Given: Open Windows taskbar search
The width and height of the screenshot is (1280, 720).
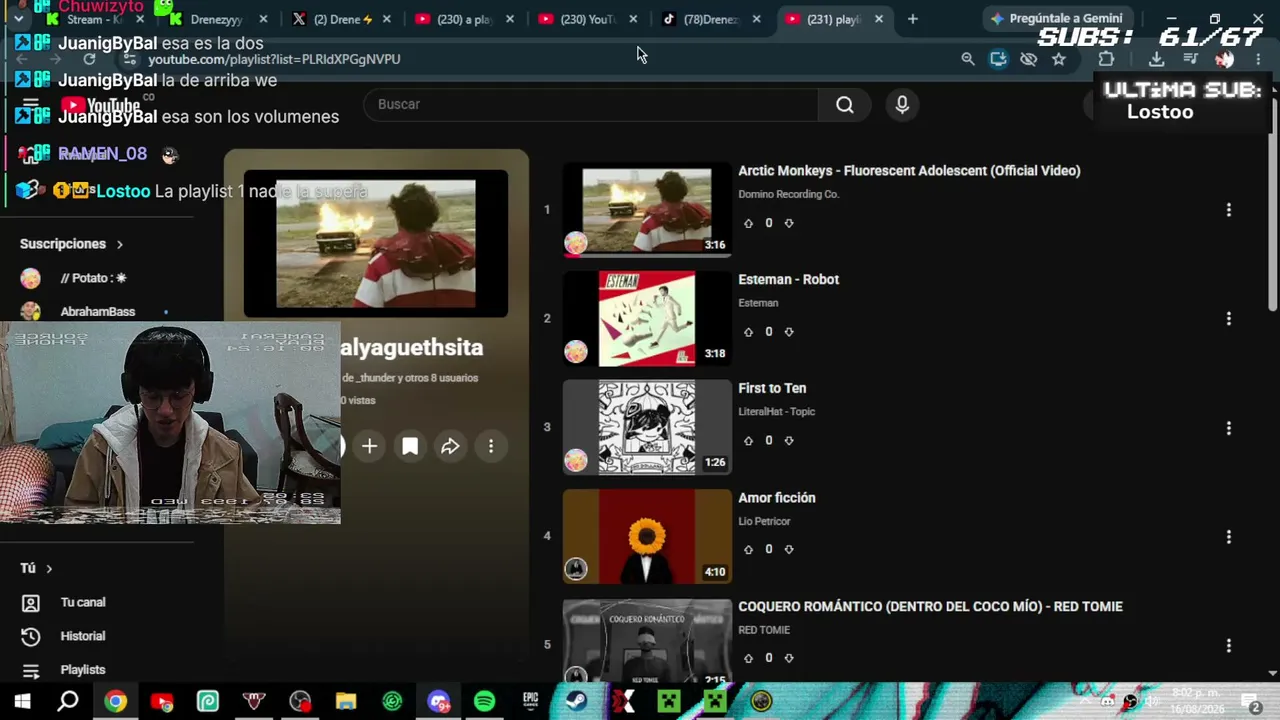Looking at the screenshot, I should click(x=68, y=701).
